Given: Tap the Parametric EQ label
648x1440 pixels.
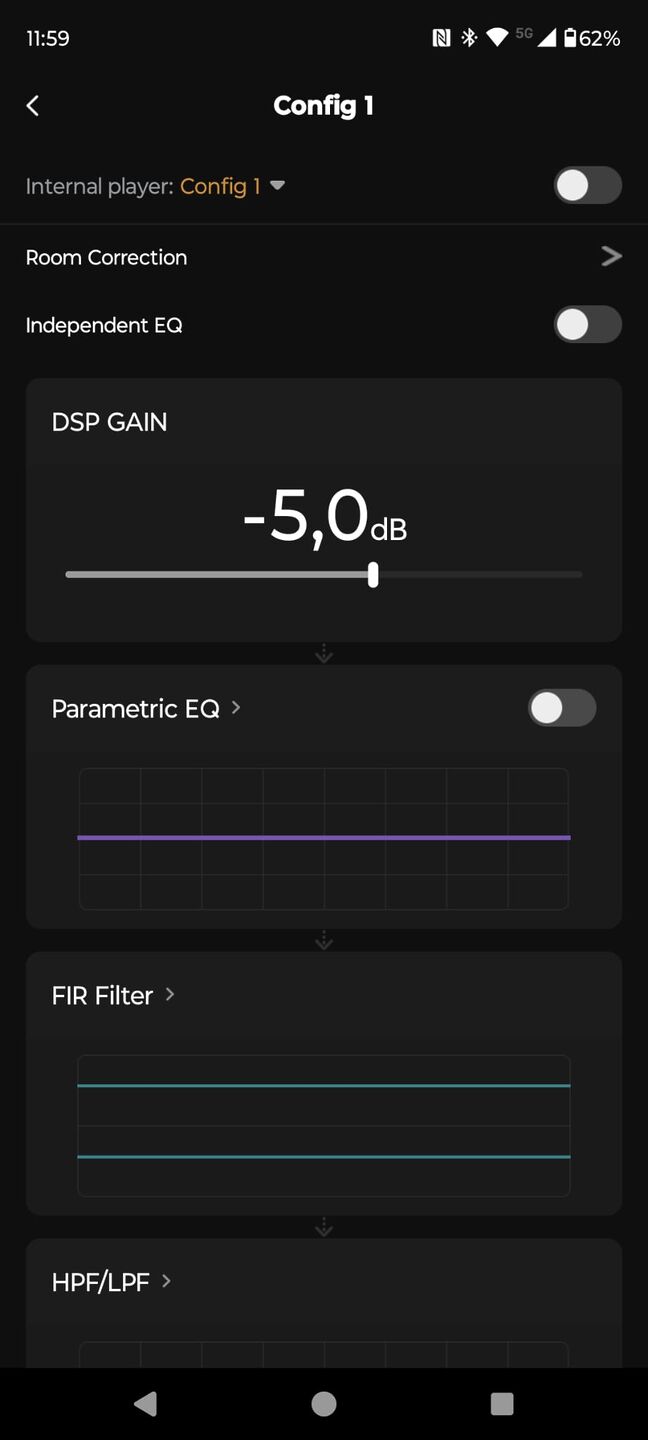Looking at the screenshot, I should pyautogui.click(x=135, y=709).
